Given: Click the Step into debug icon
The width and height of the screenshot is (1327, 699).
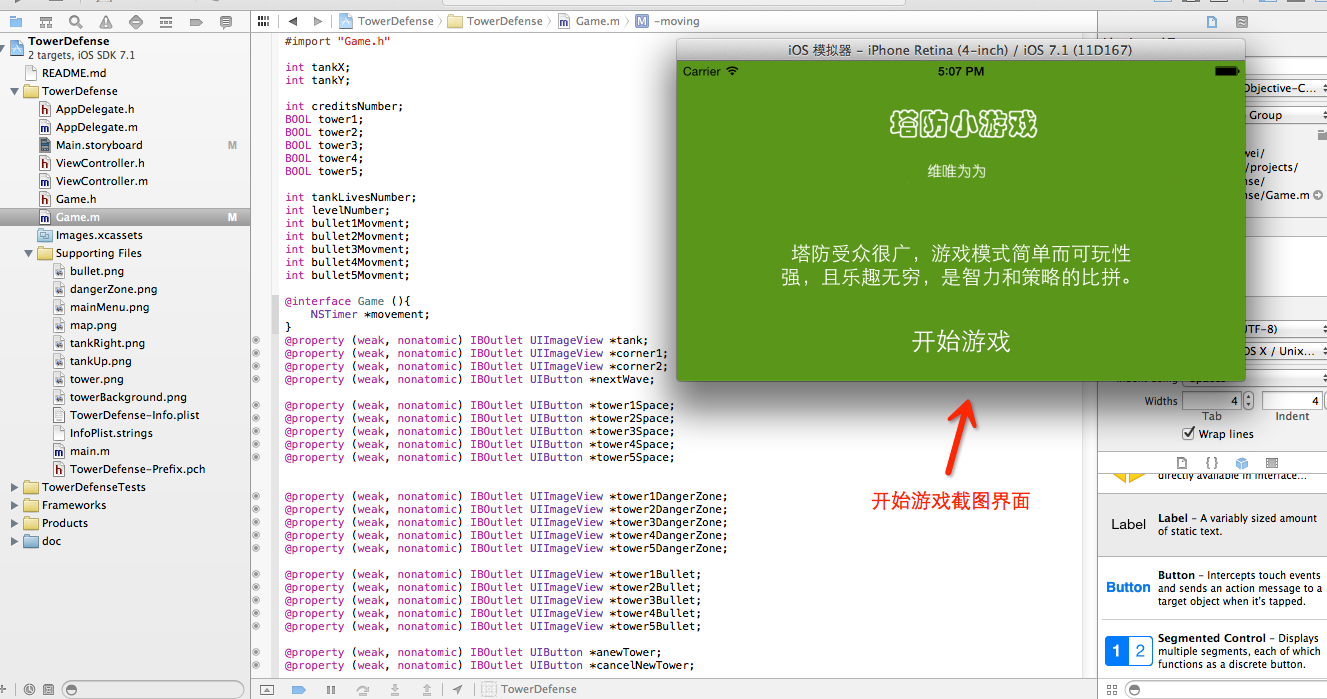Looking at the screenshot, I should click(x=395, y=689).
